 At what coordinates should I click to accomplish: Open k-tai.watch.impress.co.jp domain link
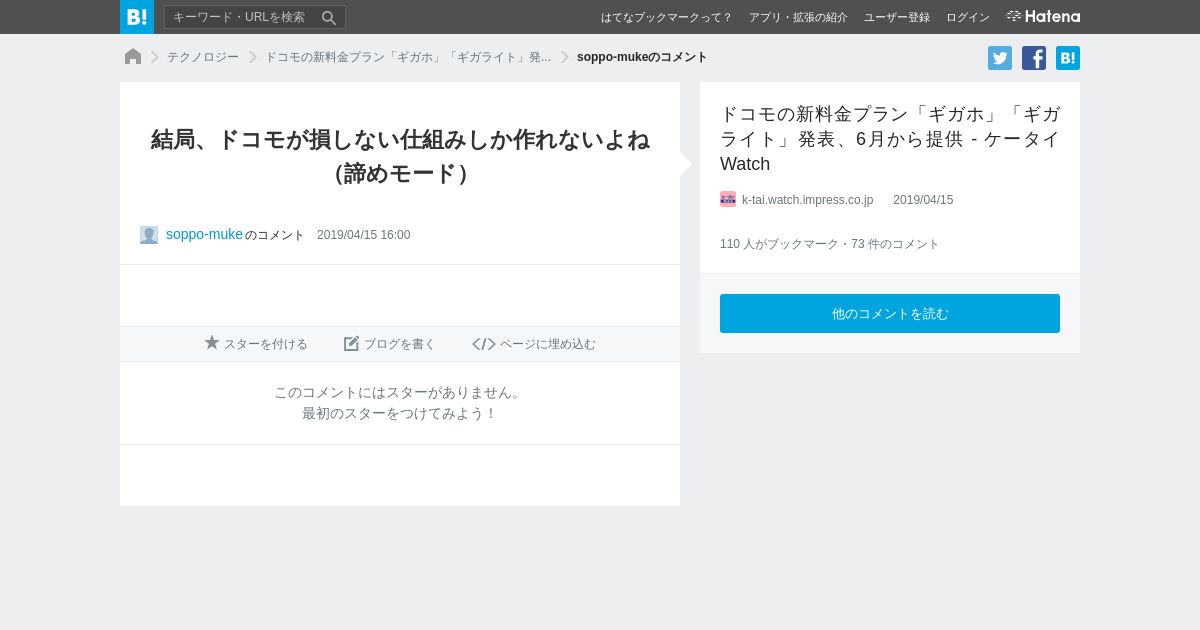tap(807, 200)
